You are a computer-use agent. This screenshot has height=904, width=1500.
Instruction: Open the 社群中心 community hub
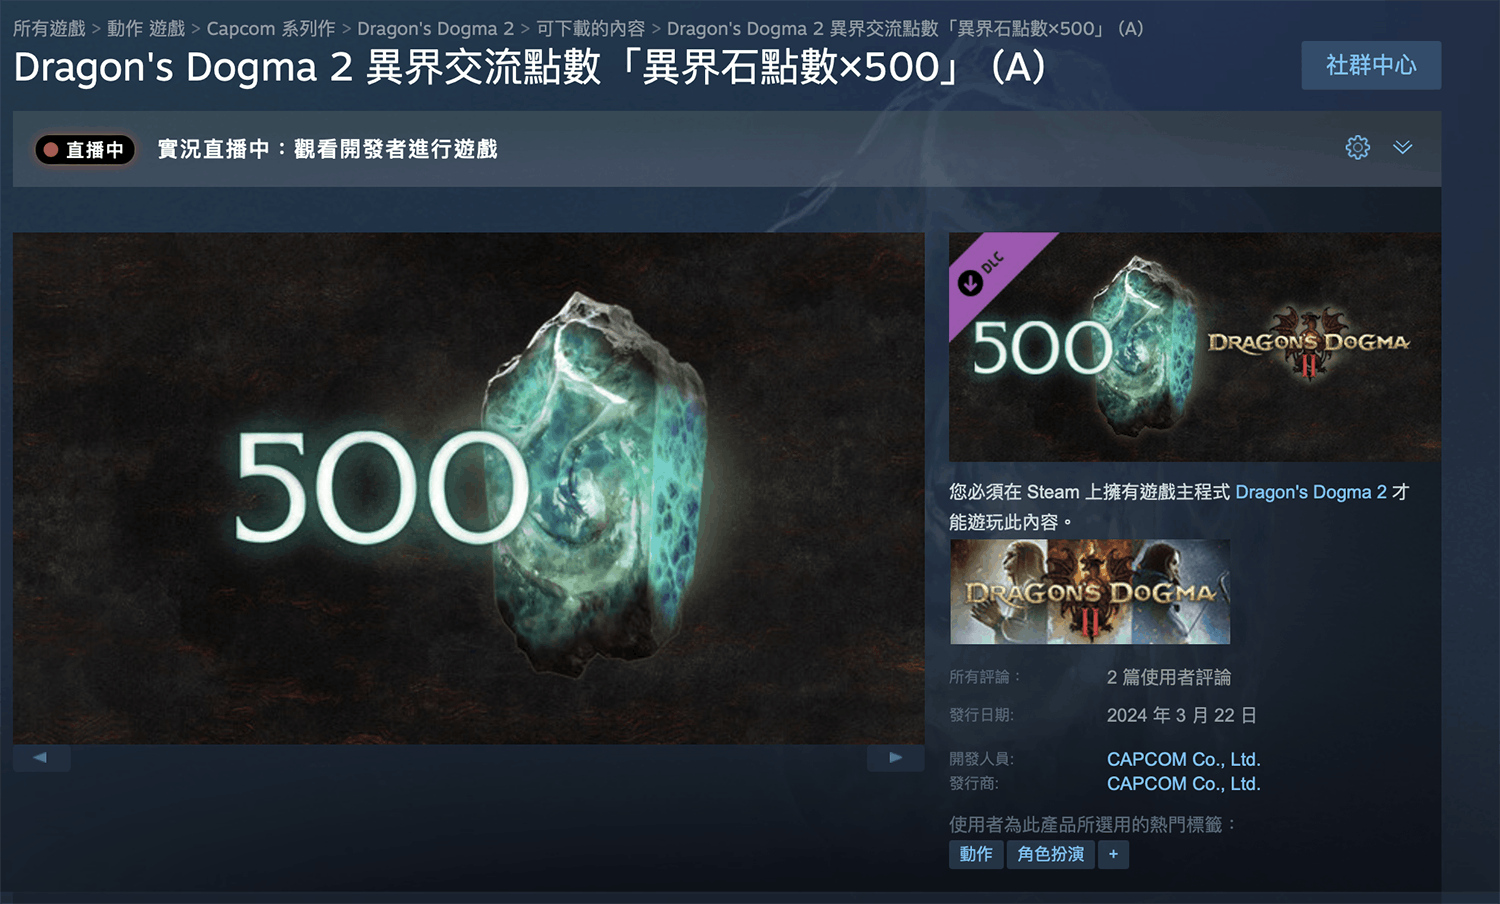(1371, 65)
